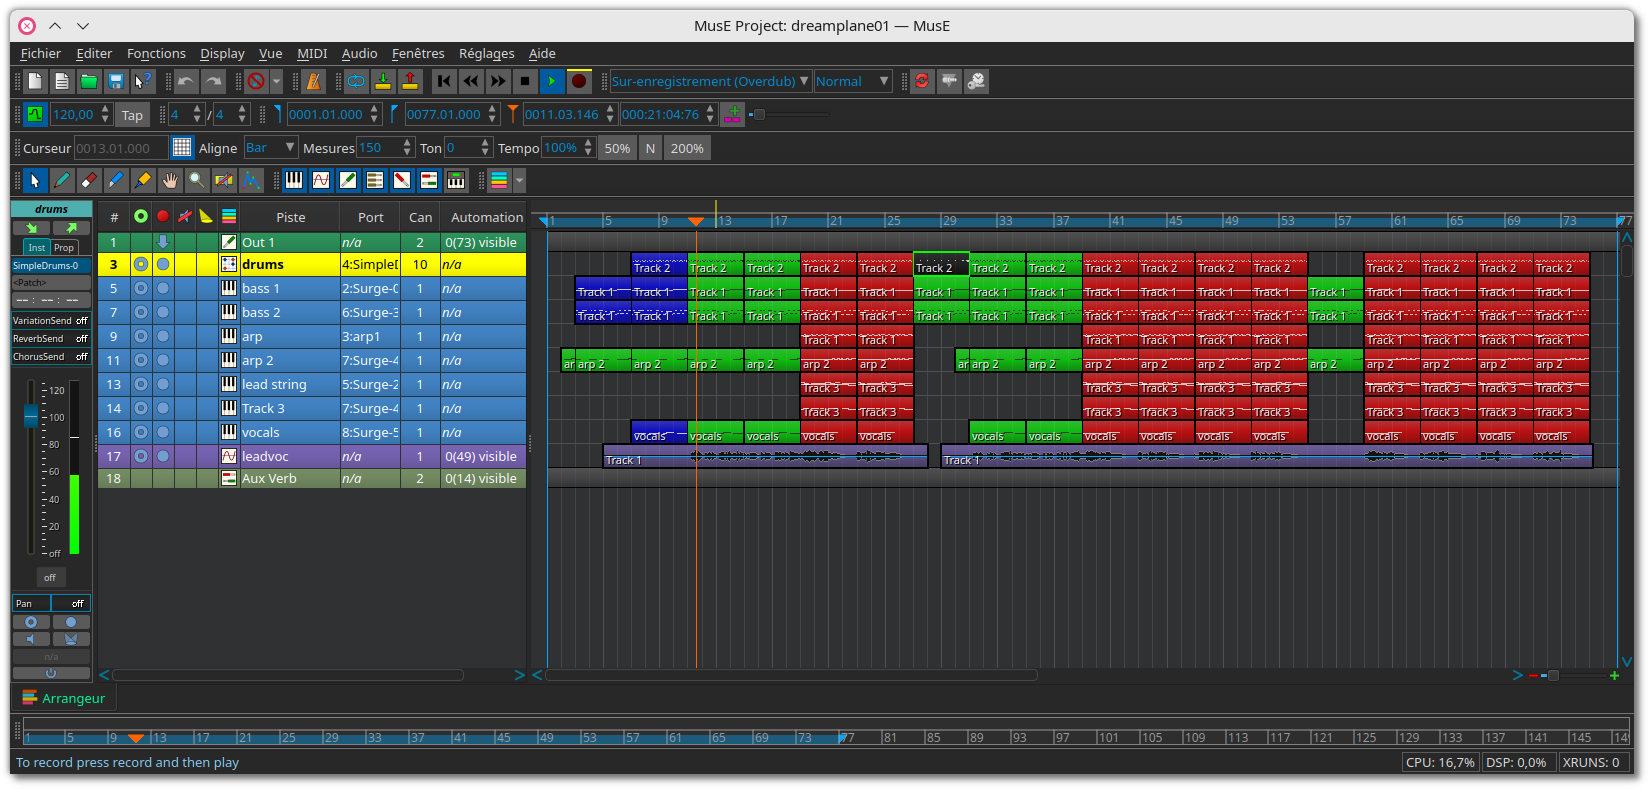1650x790 pixels.
Task: Open the Sur-enregistrement (Overdub) record mode dropdown
Action: (711, 81)
